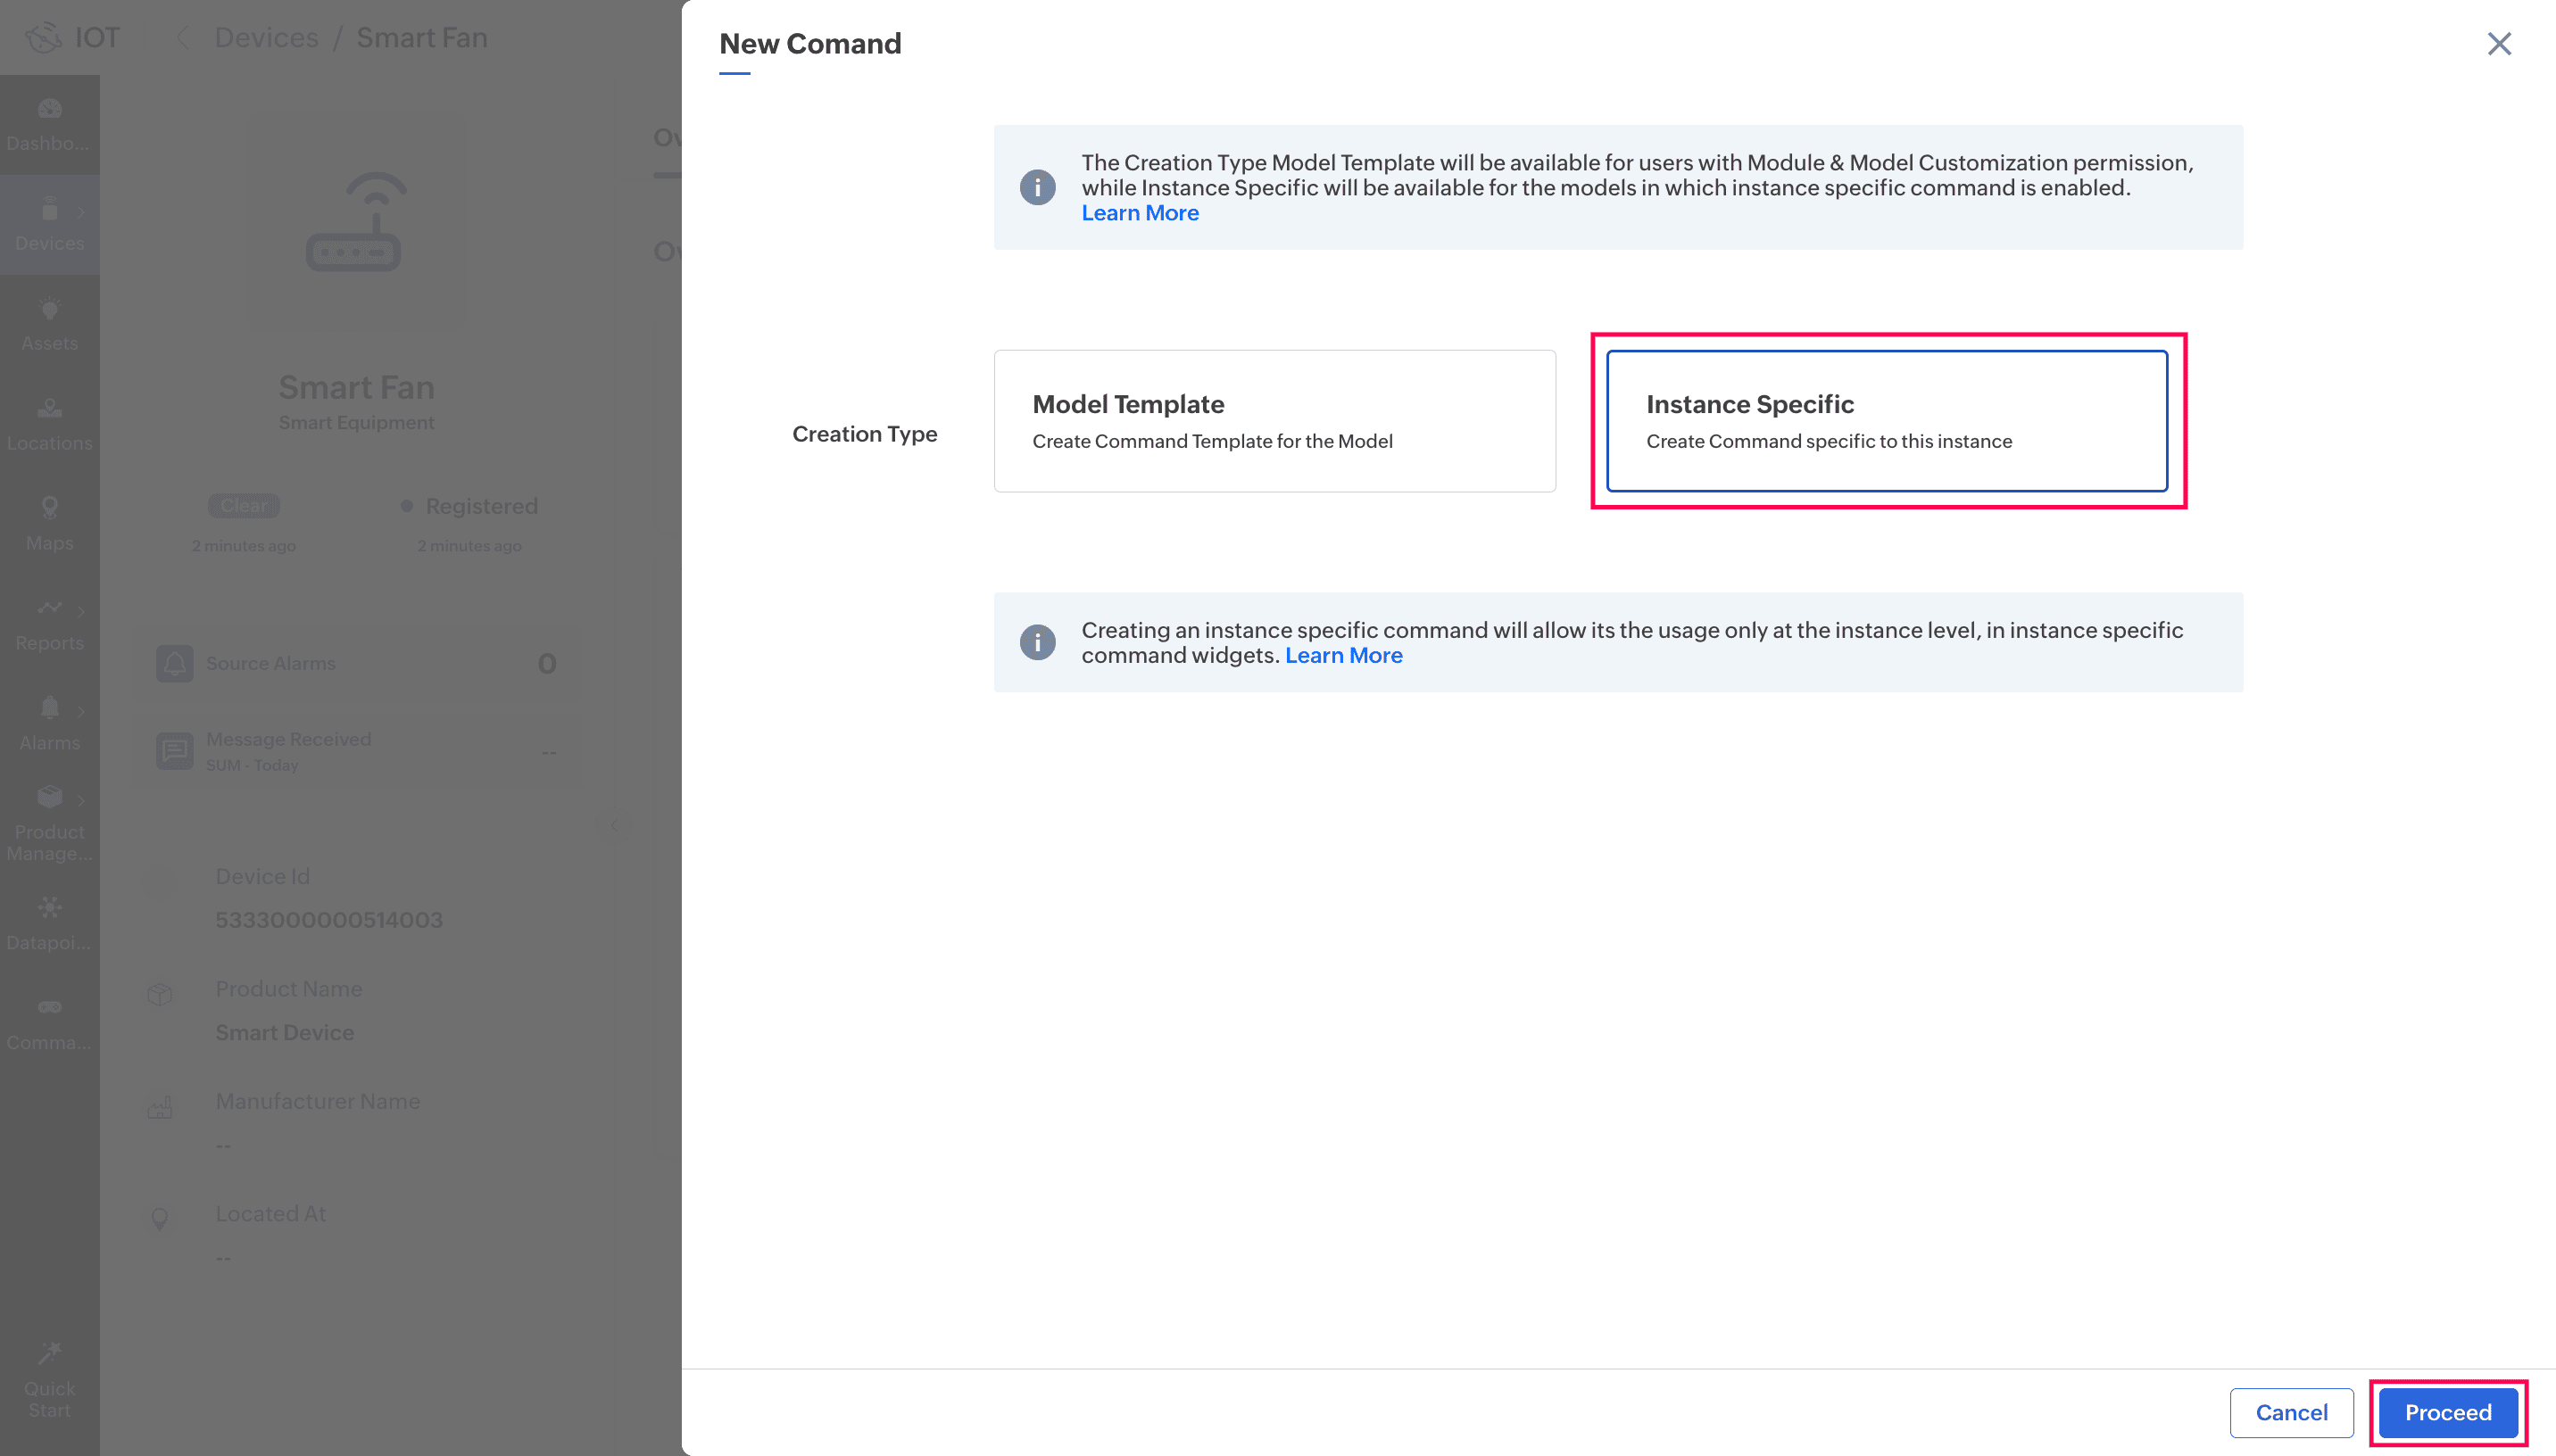Open Maps from the sidebar
This screenshot has height=1456, width=2556.
pos(49,524)
